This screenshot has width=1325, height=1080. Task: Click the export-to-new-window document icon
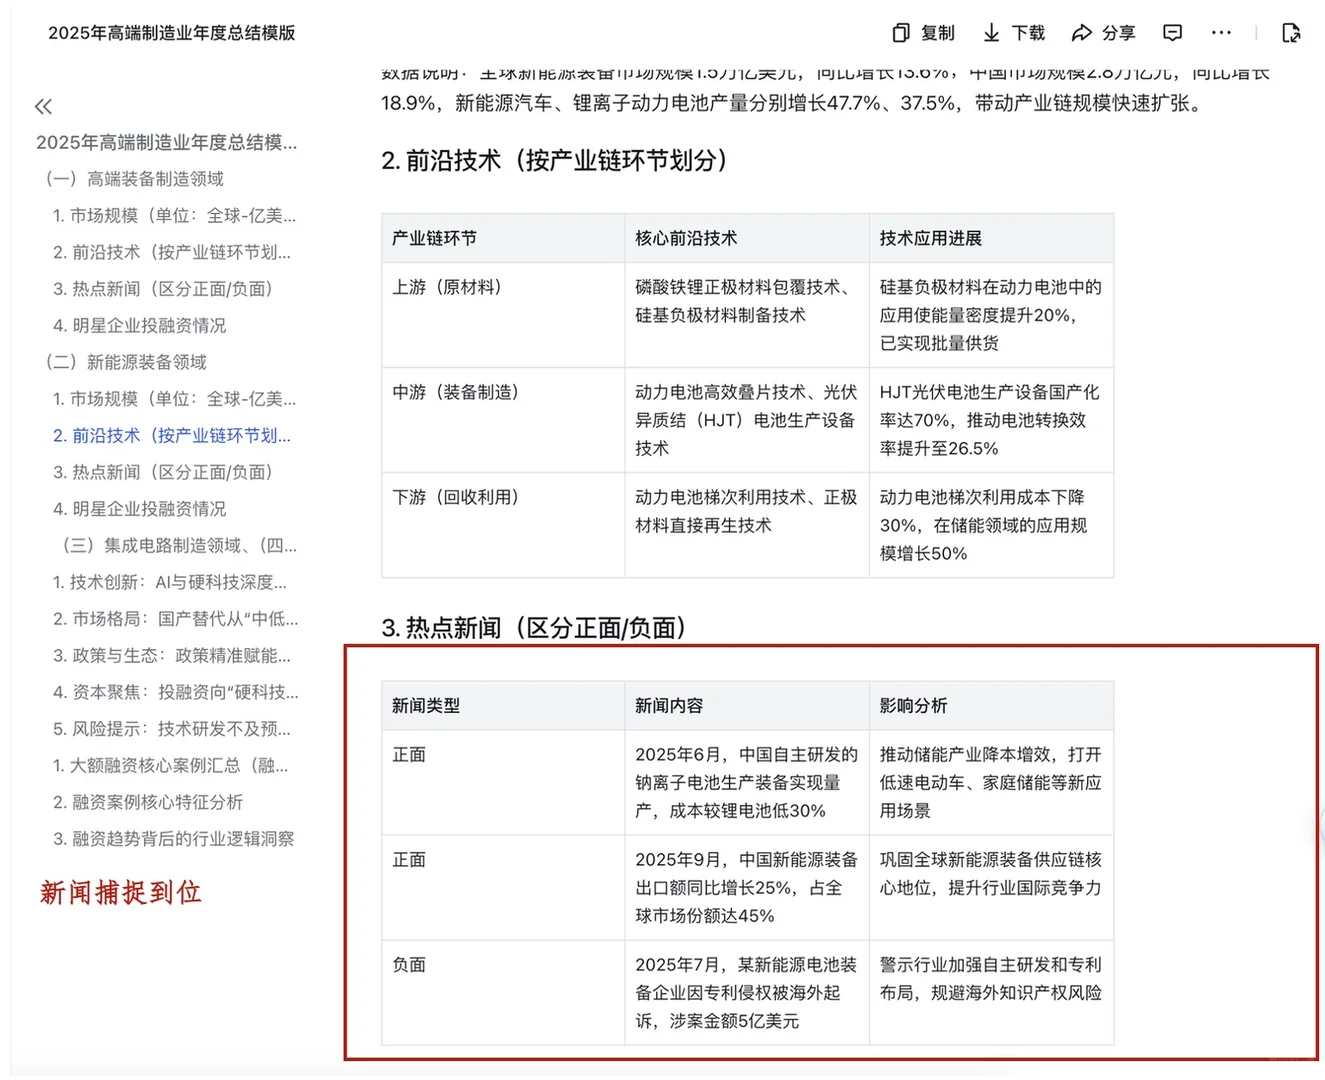1291,33
